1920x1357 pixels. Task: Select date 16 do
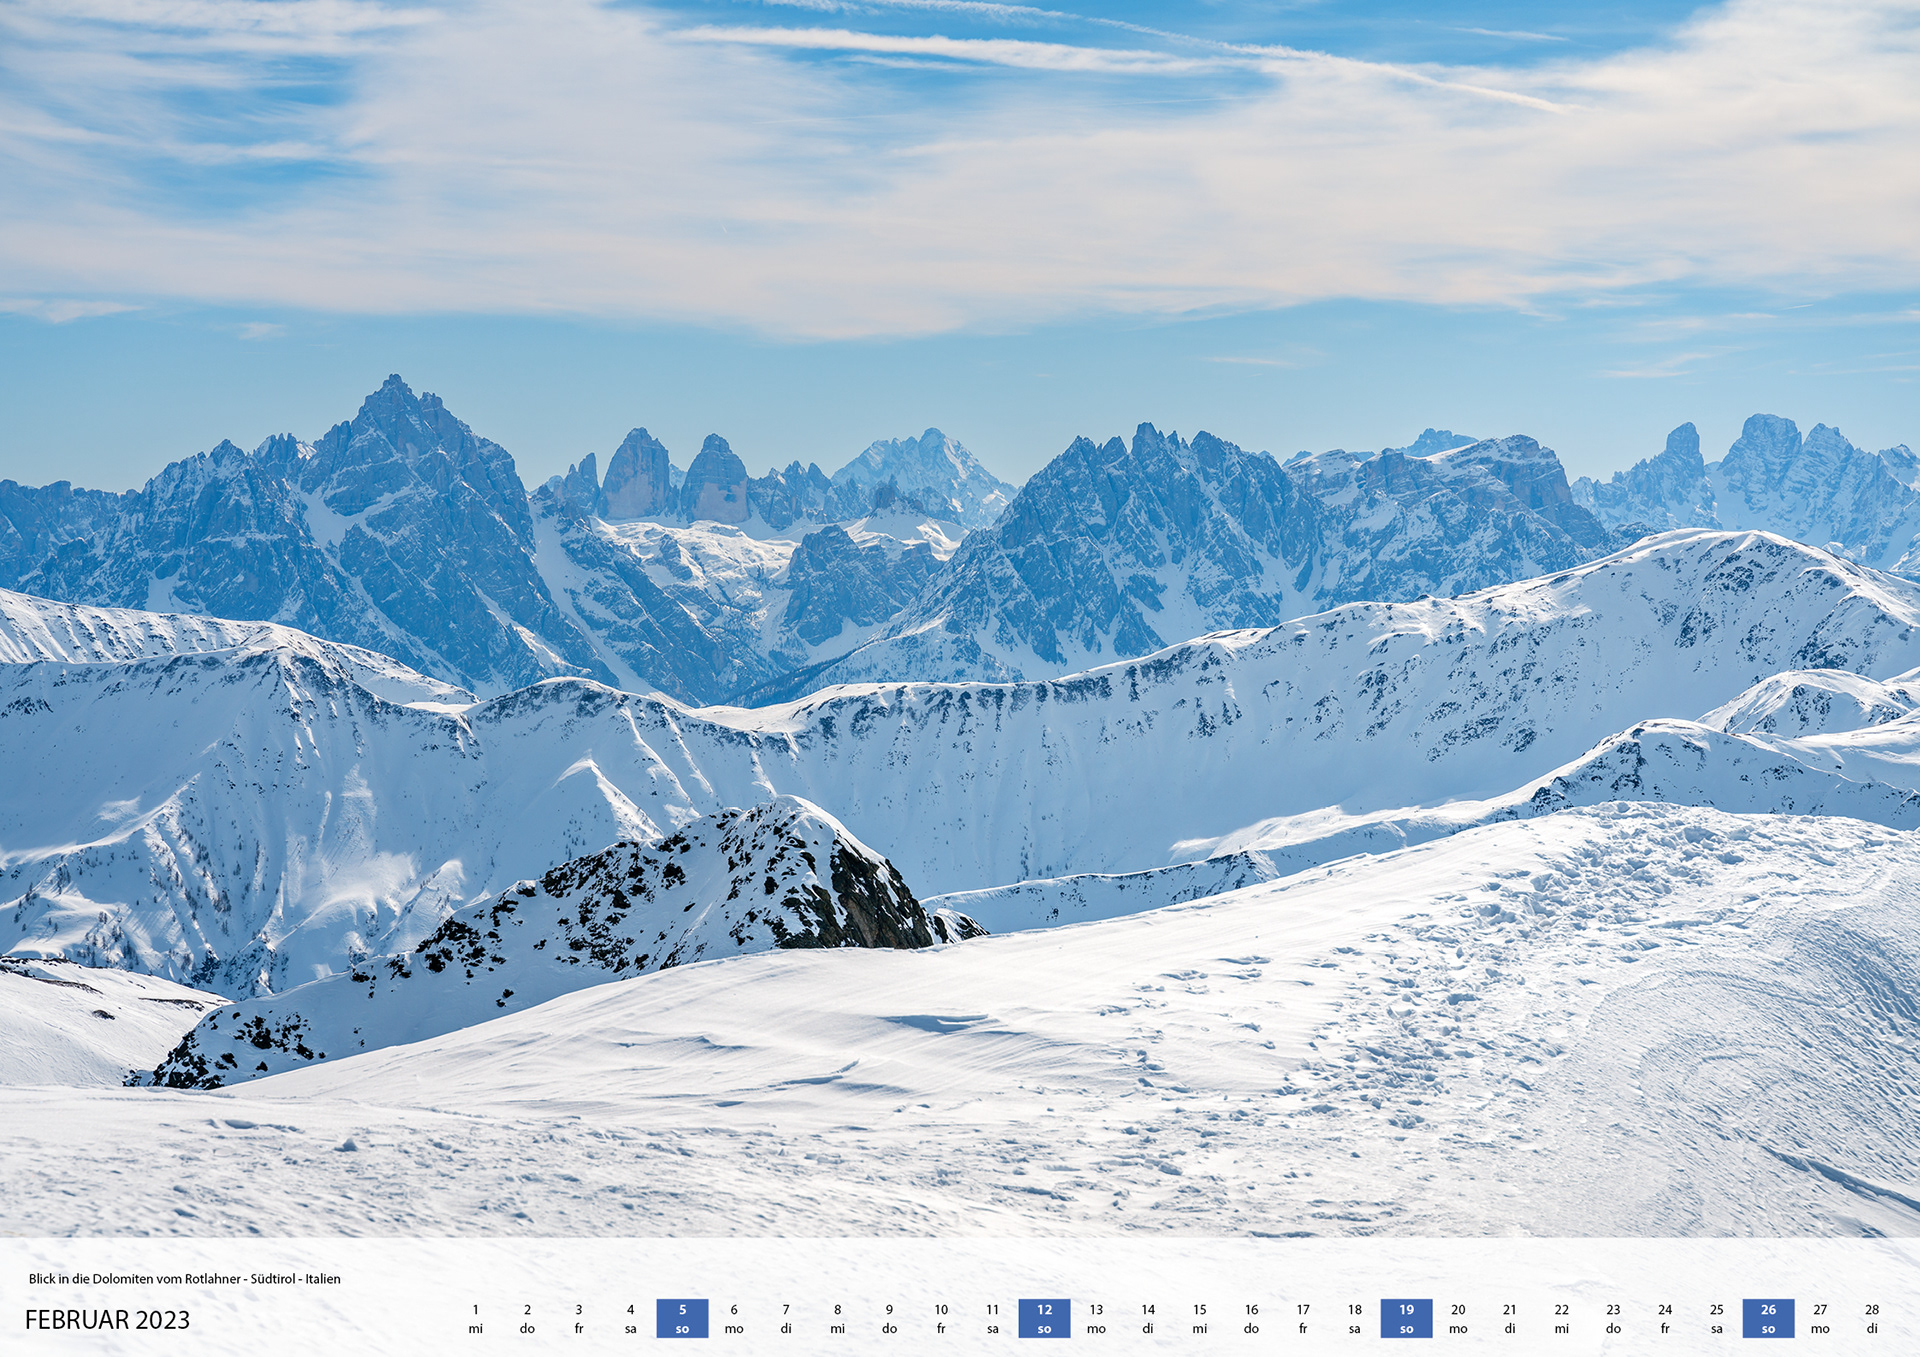[x=1251, y=1319]
